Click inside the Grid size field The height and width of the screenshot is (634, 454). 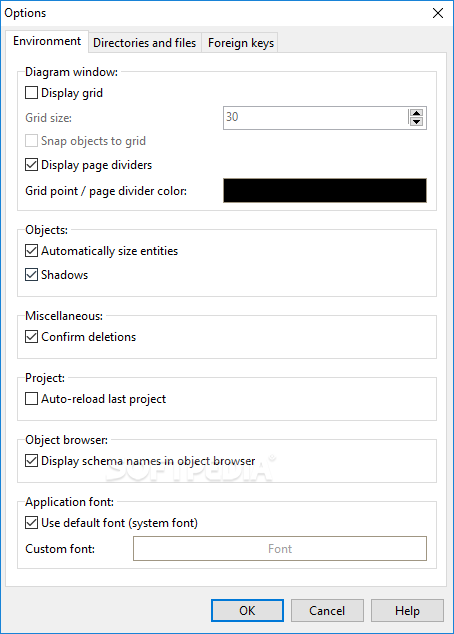tap(316, 118)
